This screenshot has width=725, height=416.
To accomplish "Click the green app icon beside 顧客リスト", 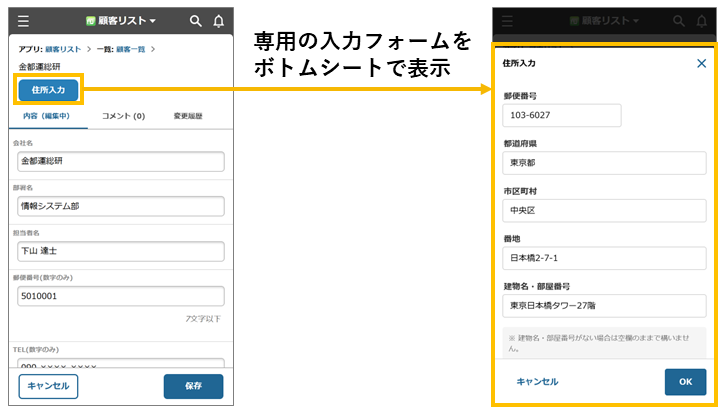I will click(x=91, y=21).
